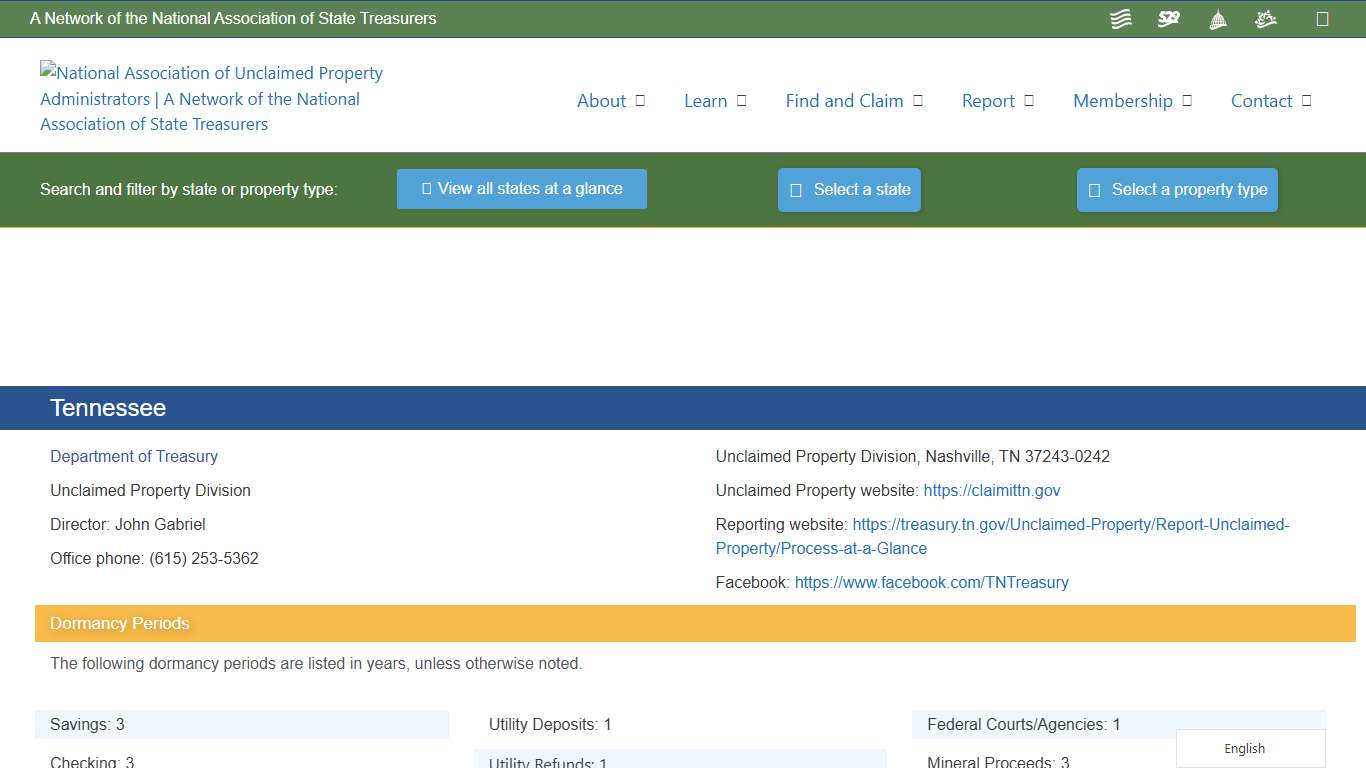Expand the Find and Claim dropdown
The height and width of the screenshot is (768, 1366).
pos(854,100)
